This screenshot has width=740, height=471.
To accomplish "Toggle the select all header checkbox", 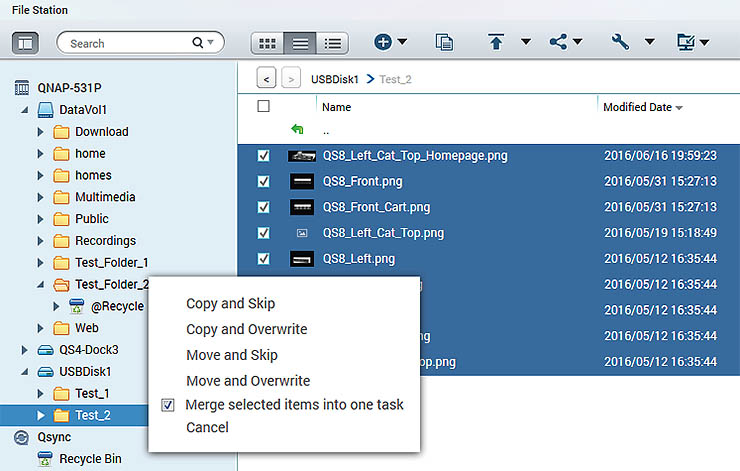I will pos(264,107).
